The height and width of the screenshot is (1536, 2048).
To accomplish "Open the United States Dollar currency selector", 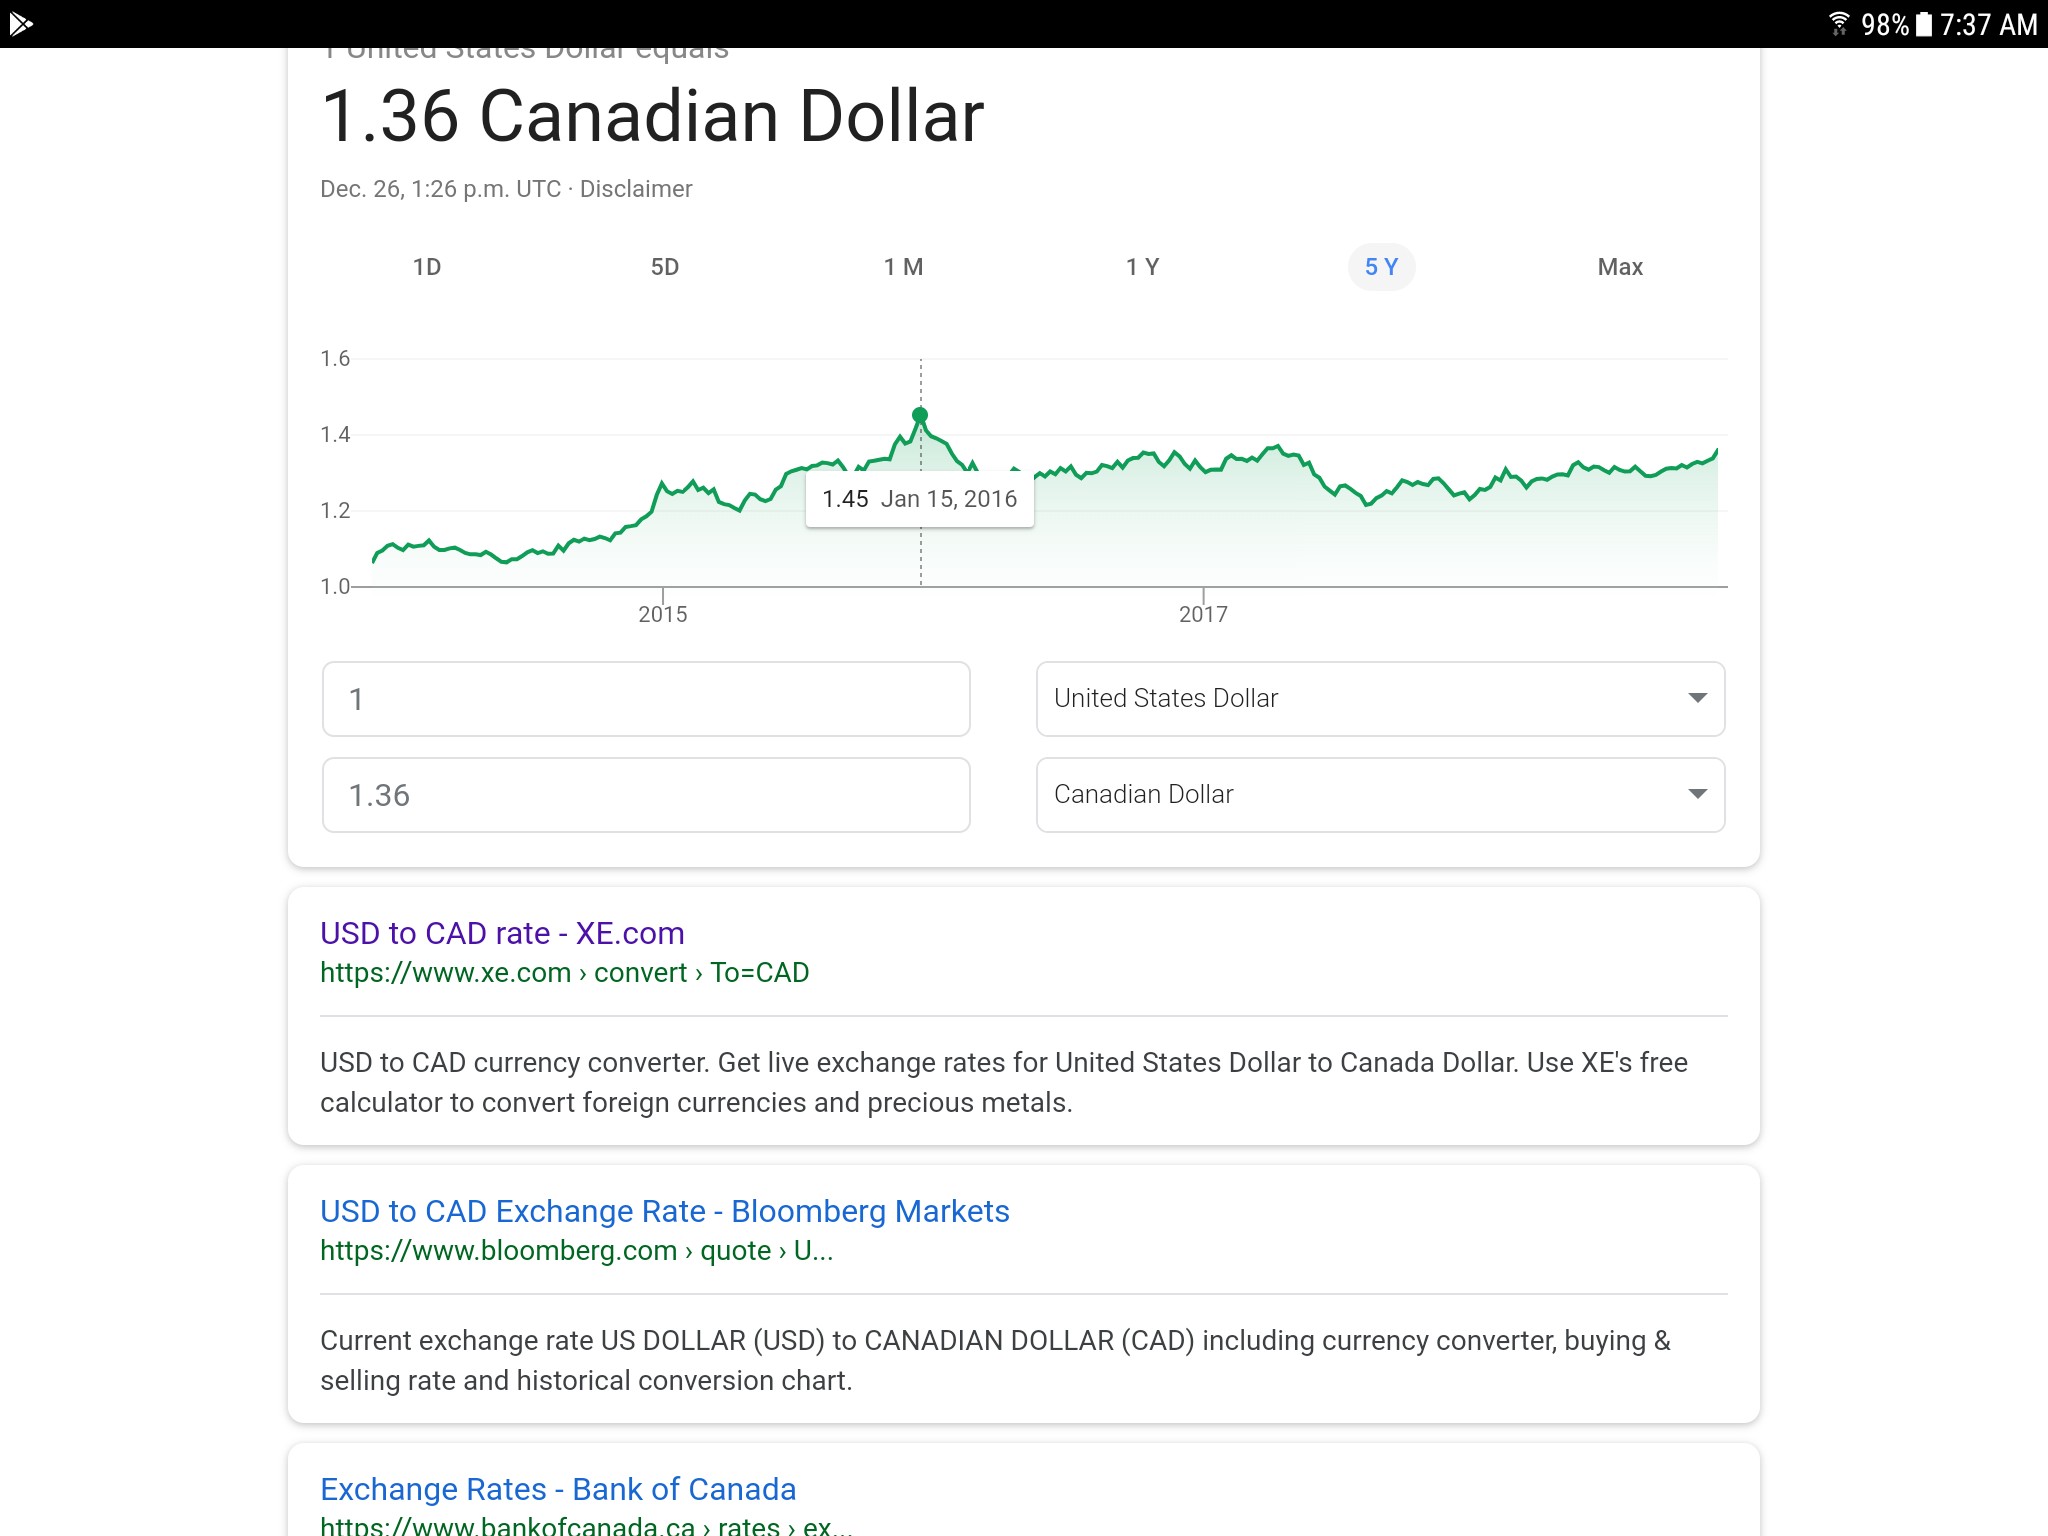I will (1380, 698).
